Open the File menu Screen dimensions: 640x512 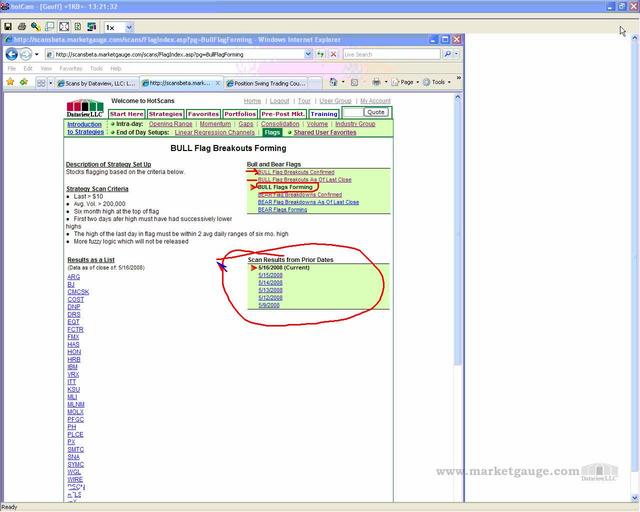point(11,69)
